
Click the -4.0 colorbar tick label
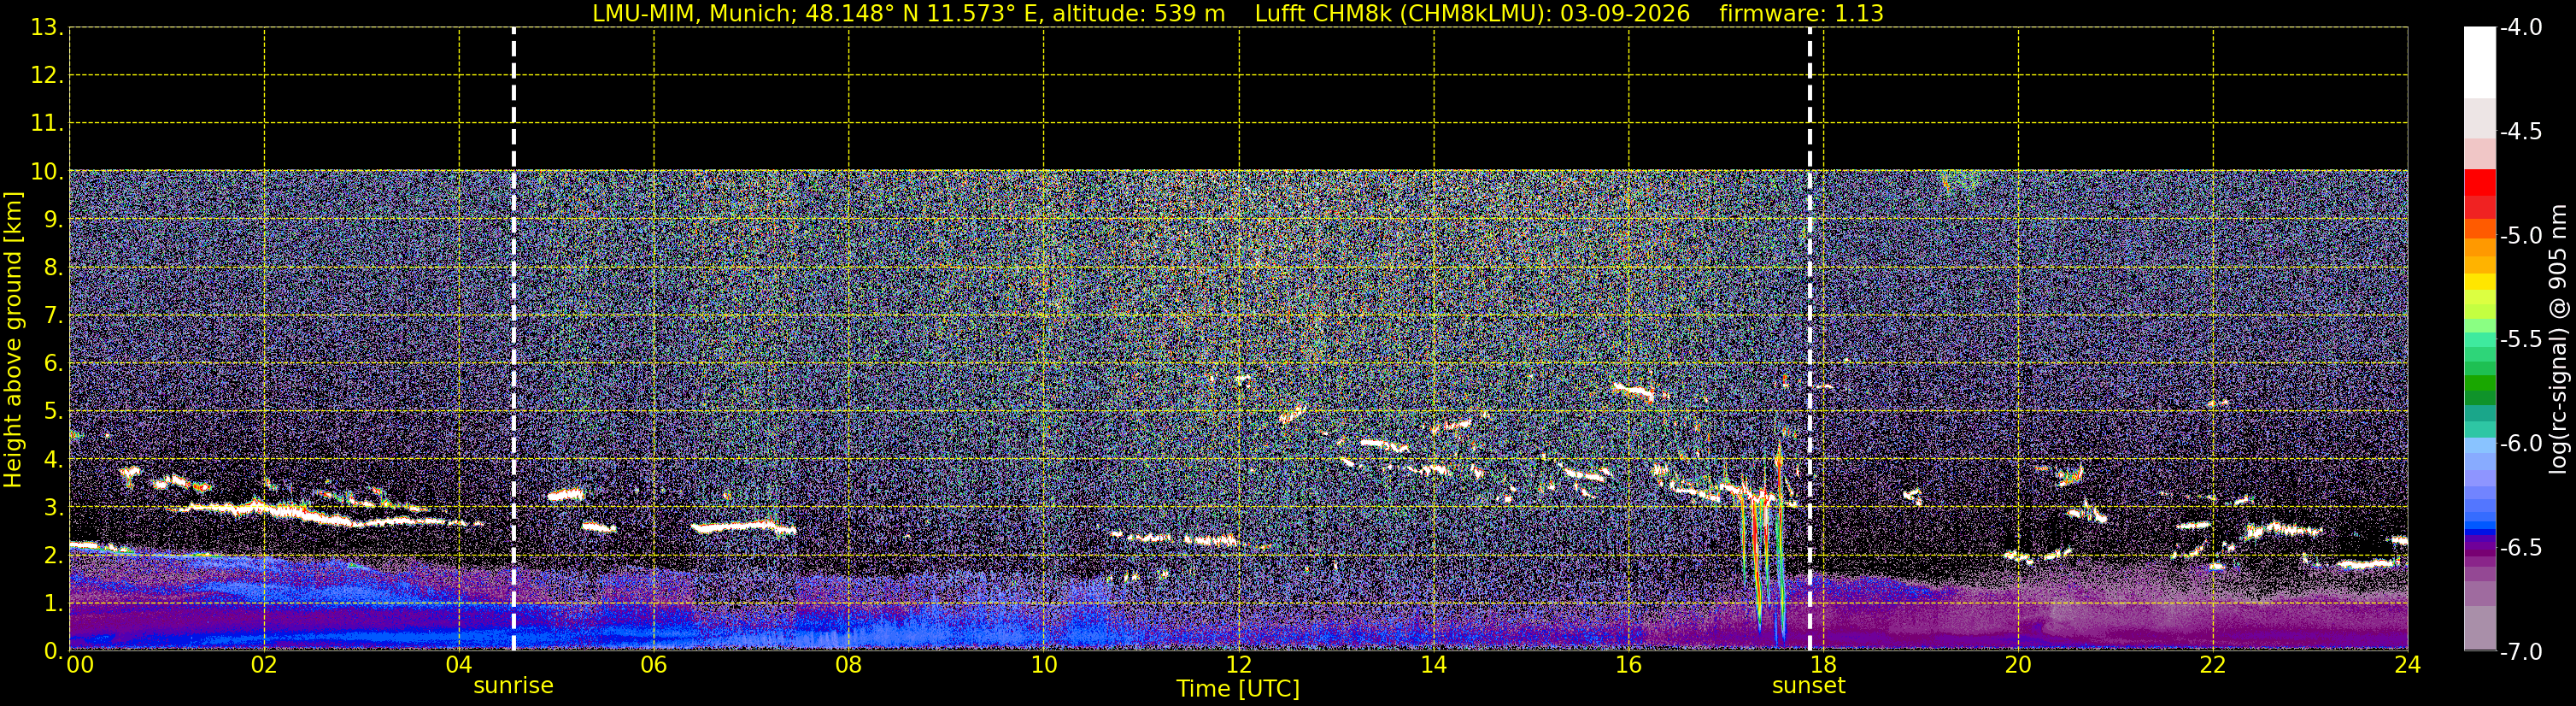click(2520, 28)
